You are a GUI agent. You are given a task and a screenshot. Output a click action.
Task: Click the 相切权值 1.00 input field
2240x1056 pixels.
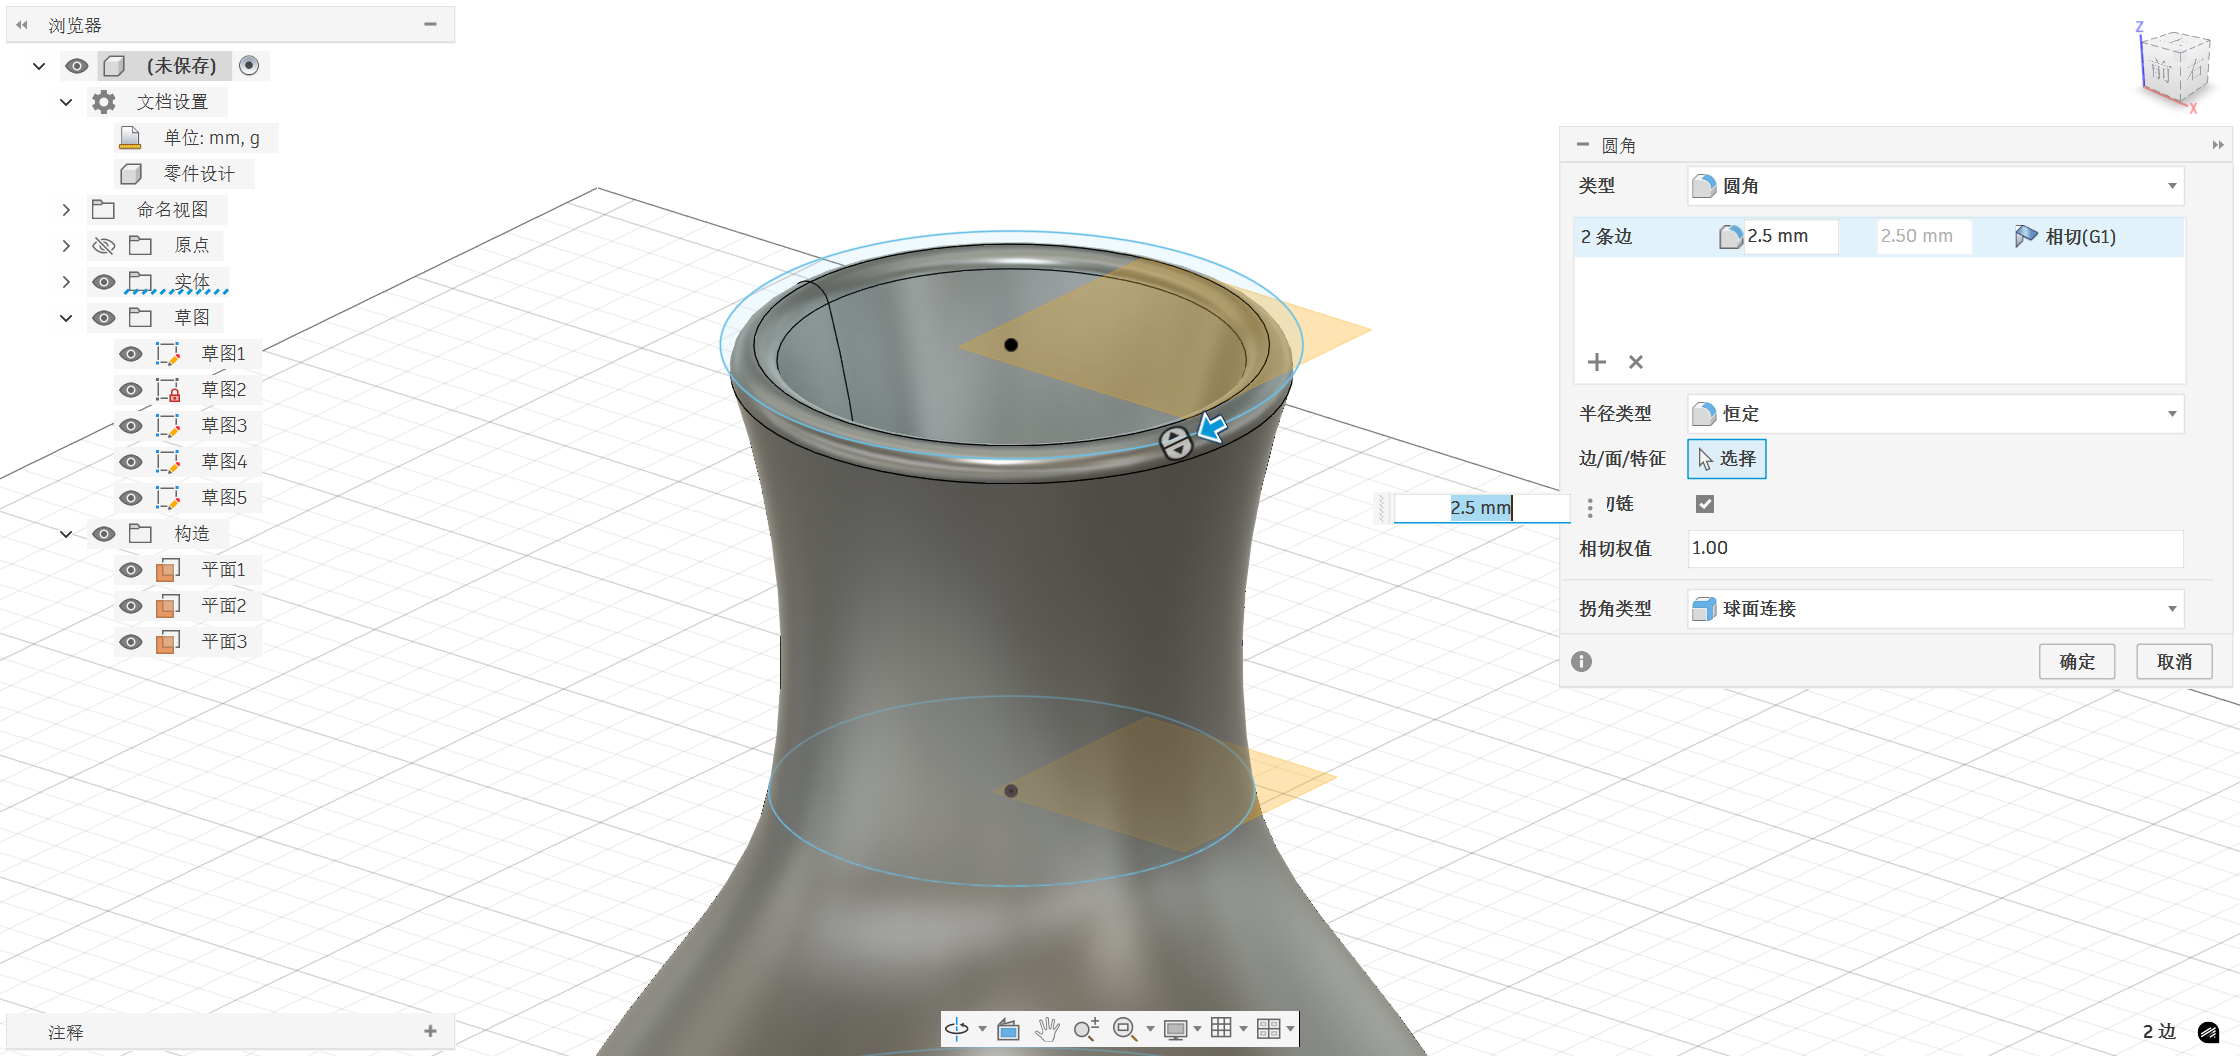[1935, 549]
